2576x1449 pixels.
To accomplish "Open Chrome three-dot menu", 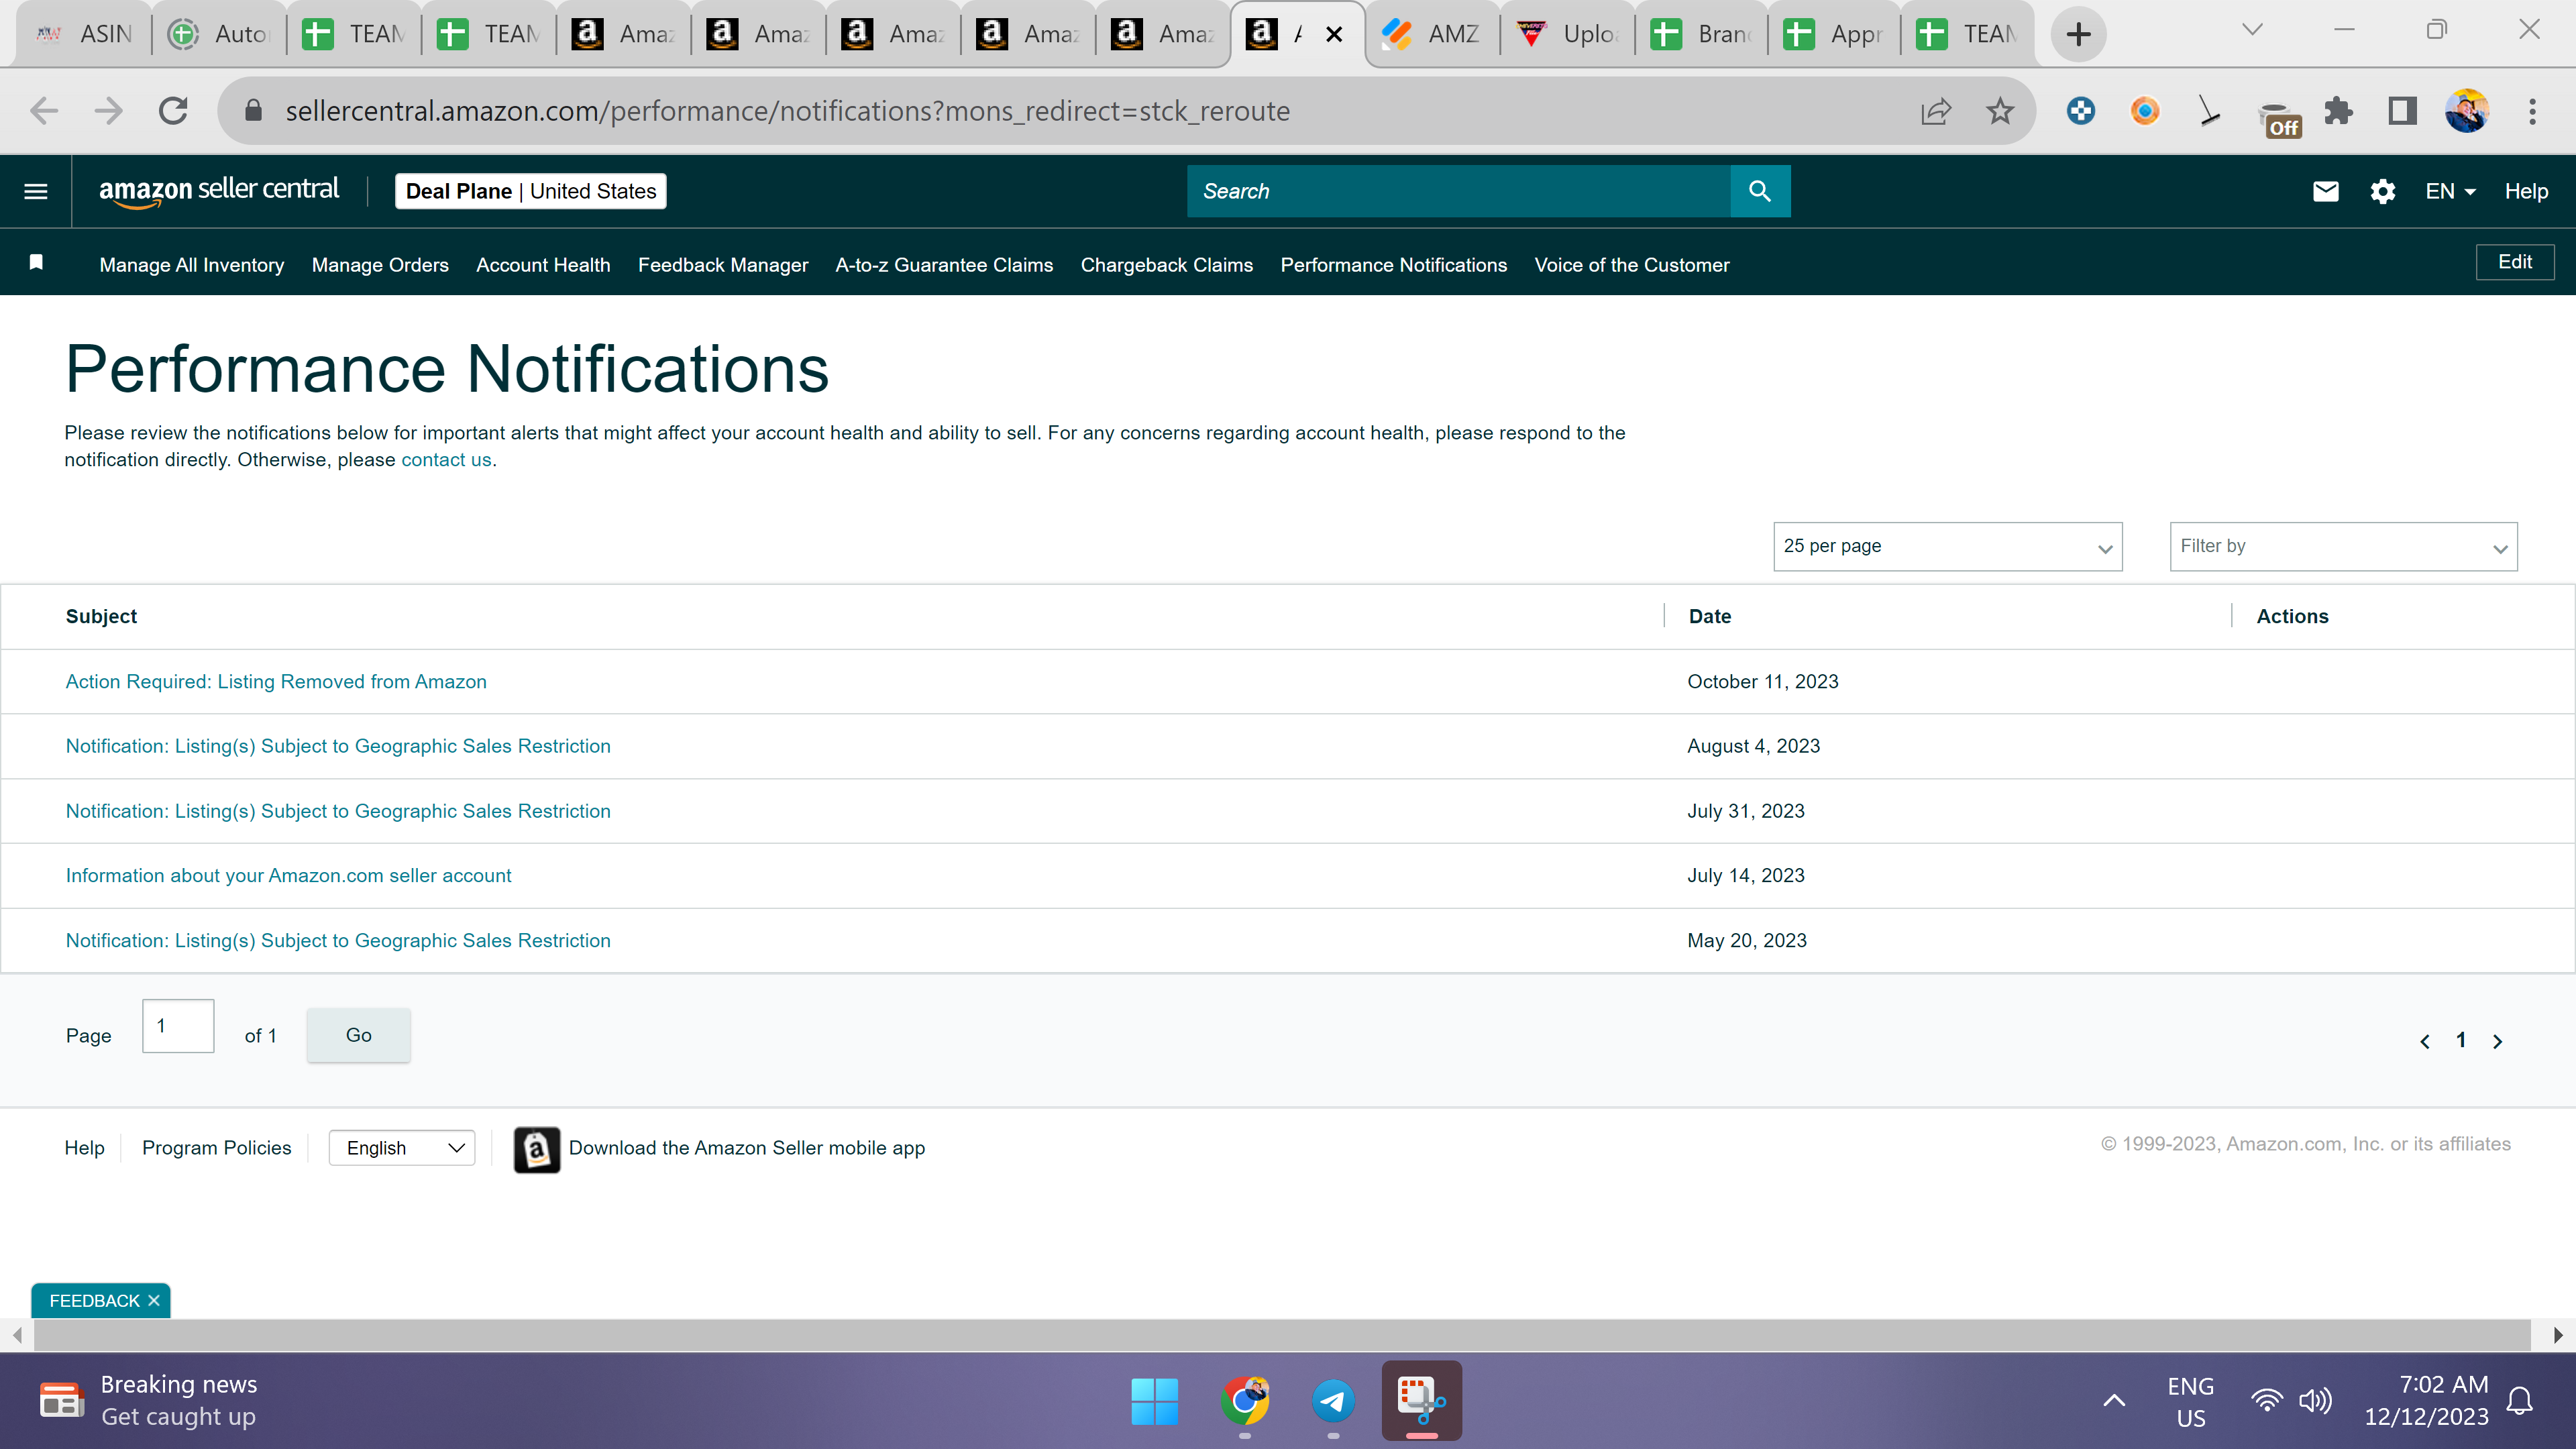I will coord(2532,111).
